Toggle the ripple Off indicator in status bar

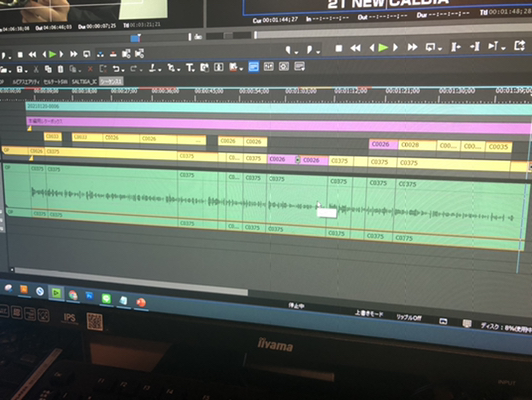pos(409,317)
